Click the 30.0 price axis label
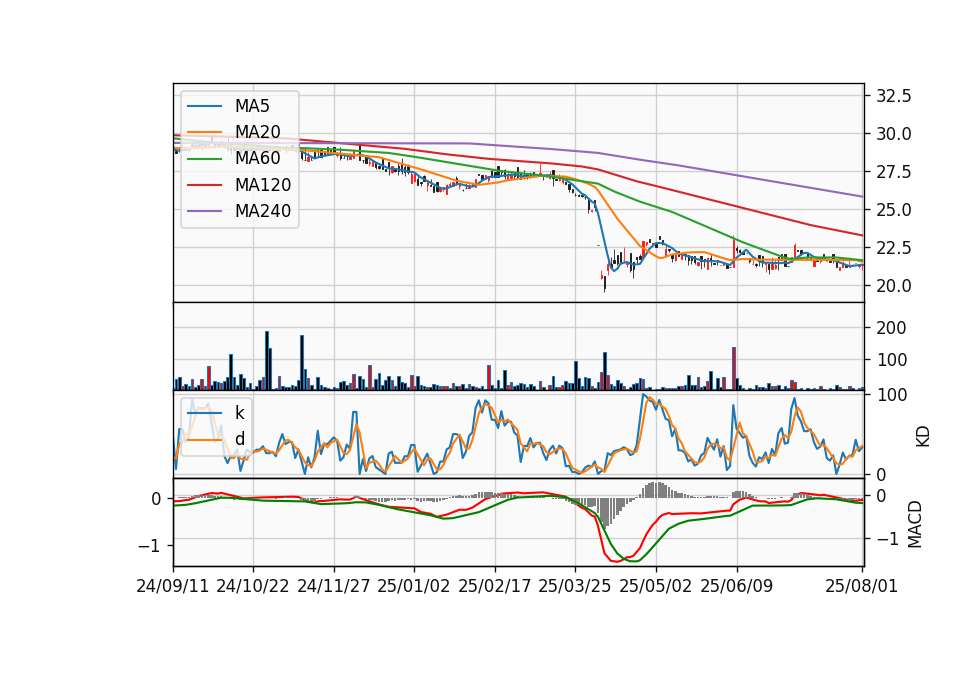This screenshot has width=960, height=690. 894,134
